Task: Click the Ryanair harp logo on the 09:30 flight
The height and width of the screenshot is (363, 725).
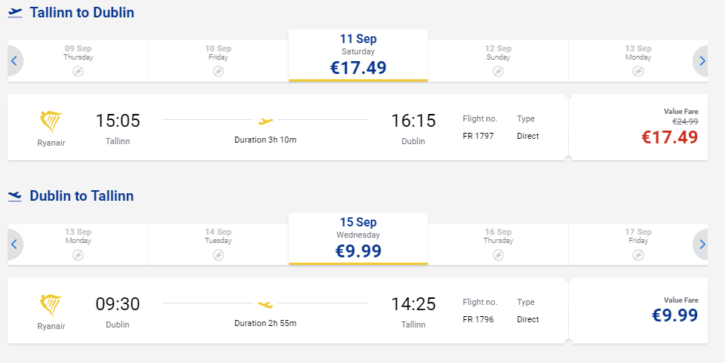Action: [x=51, y=305]
